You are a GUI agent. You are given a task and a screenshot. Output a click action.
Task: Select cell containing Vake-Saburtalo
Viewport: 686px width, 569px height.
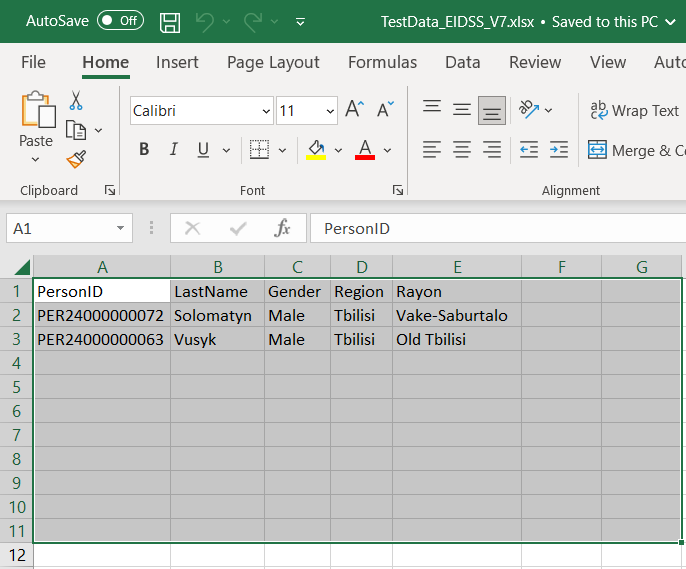click(455, 315)
